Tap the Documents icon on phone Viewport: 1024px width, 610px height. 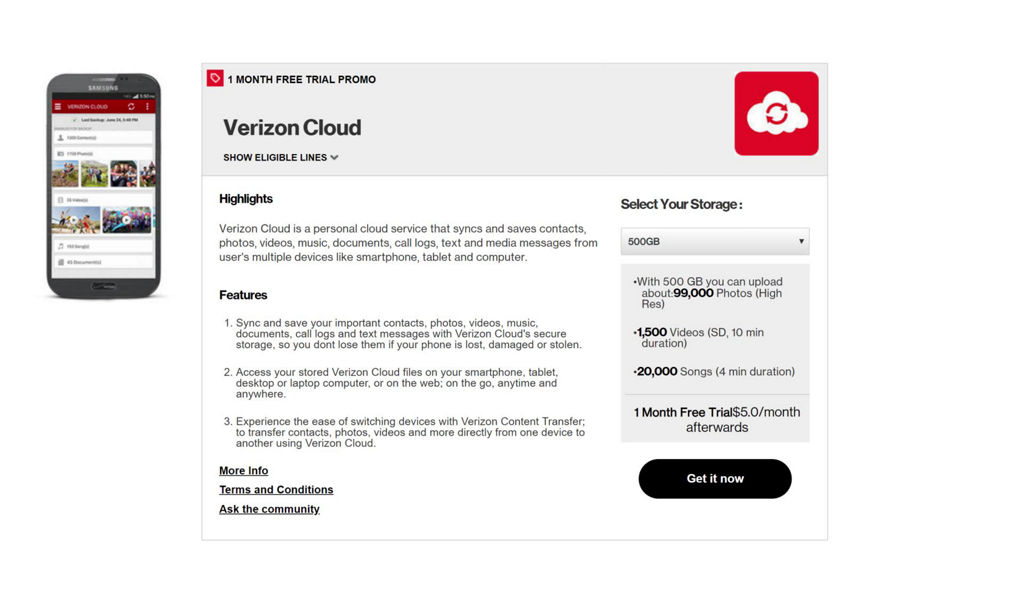61,262
